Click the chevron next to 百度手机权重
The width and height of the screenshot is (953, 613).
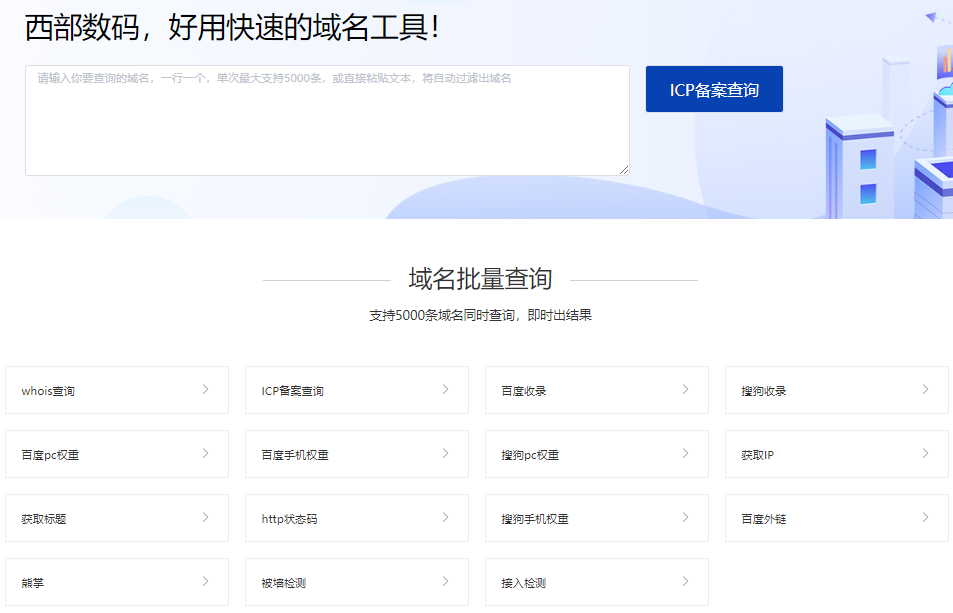445,454
